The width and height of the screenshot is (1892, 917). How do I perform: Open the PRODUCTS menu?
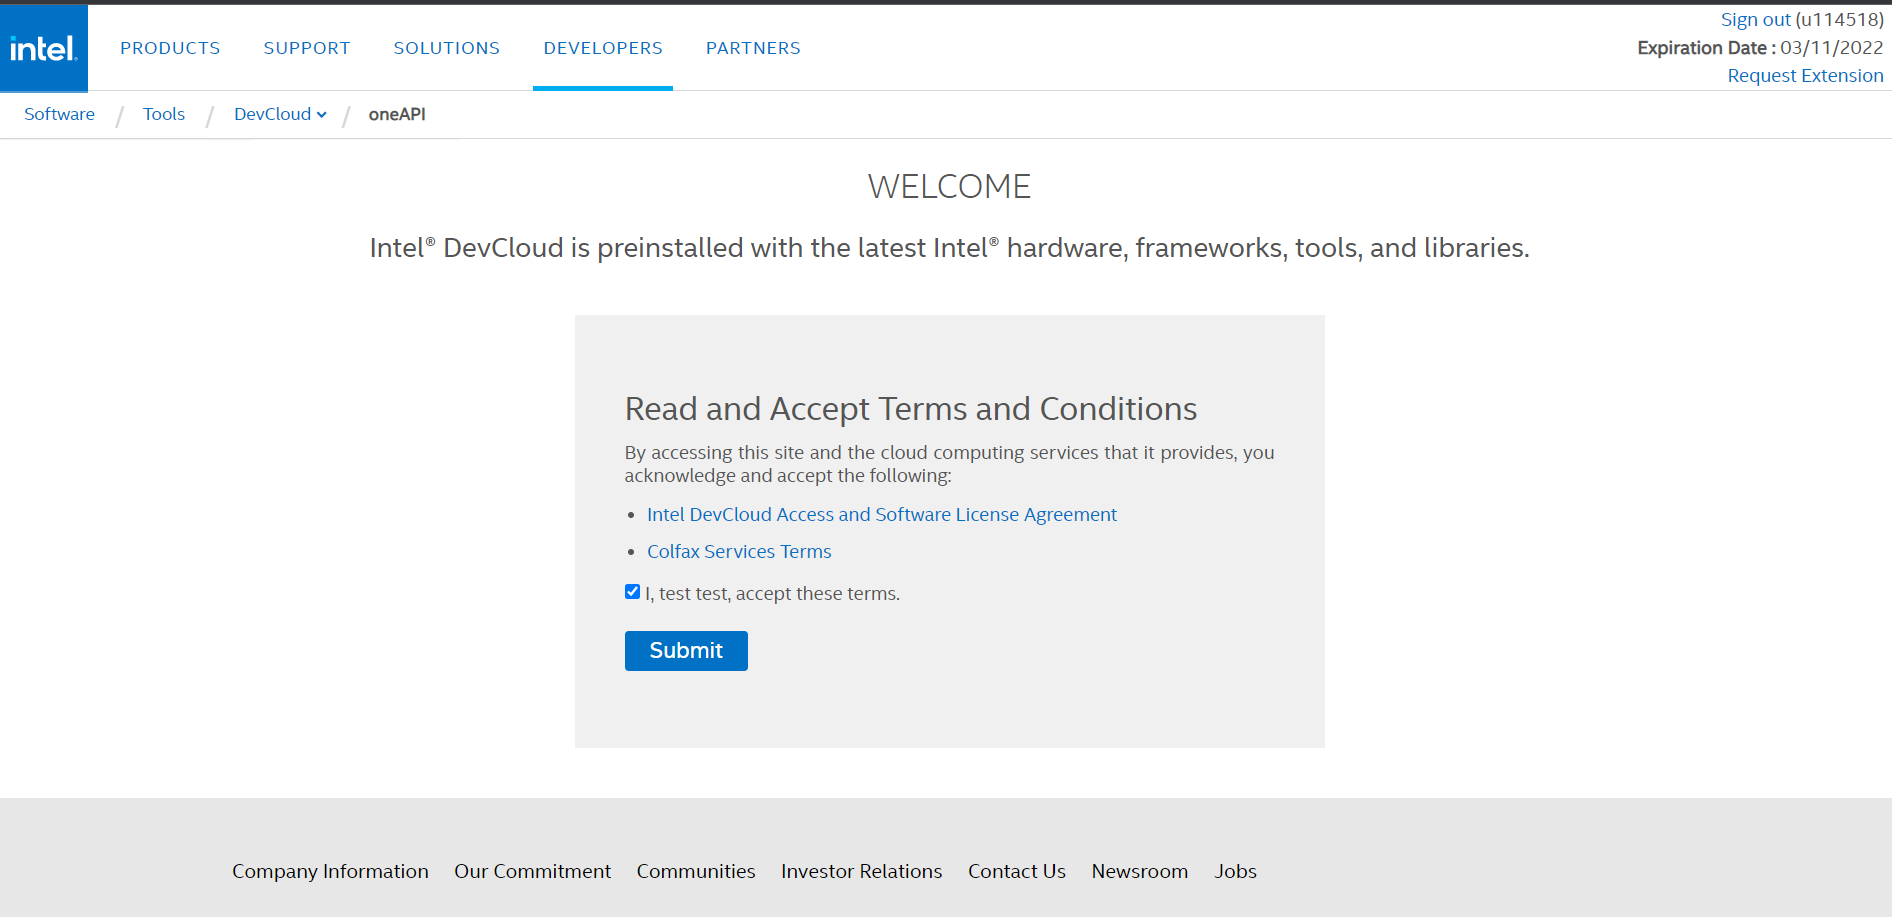[170, 48]
